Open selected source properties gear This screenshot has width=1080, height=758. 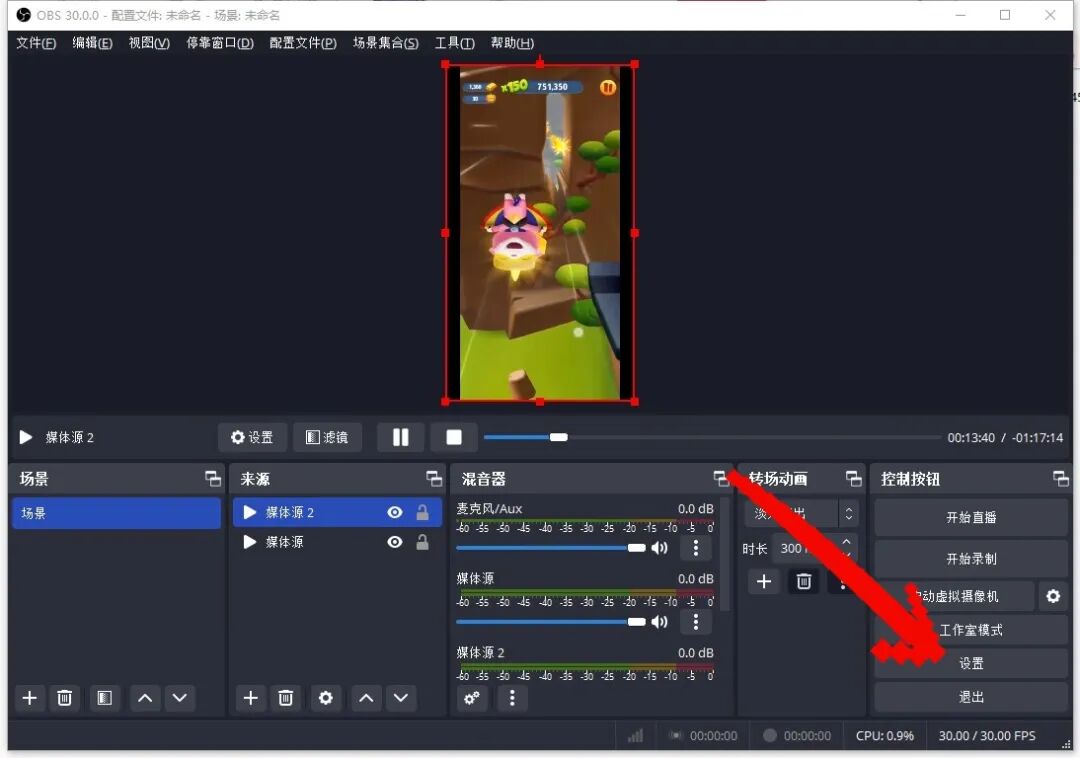pyautogui.click(x=325, y=698)
